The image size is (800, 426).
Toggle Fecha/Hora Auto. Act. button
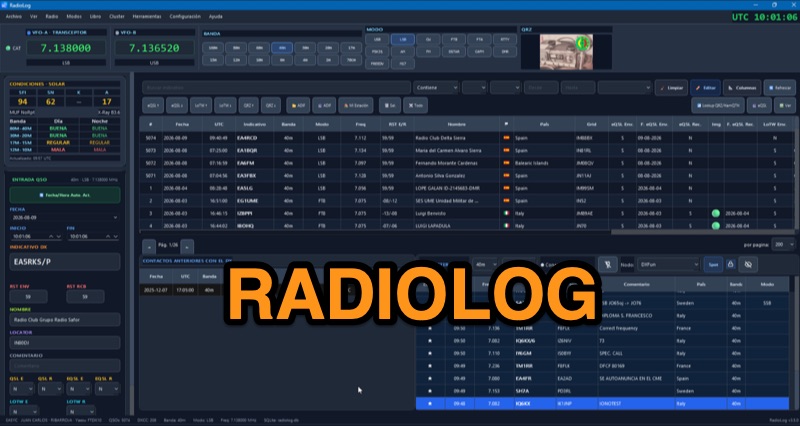pyautogui.click(x=65, y=195)
